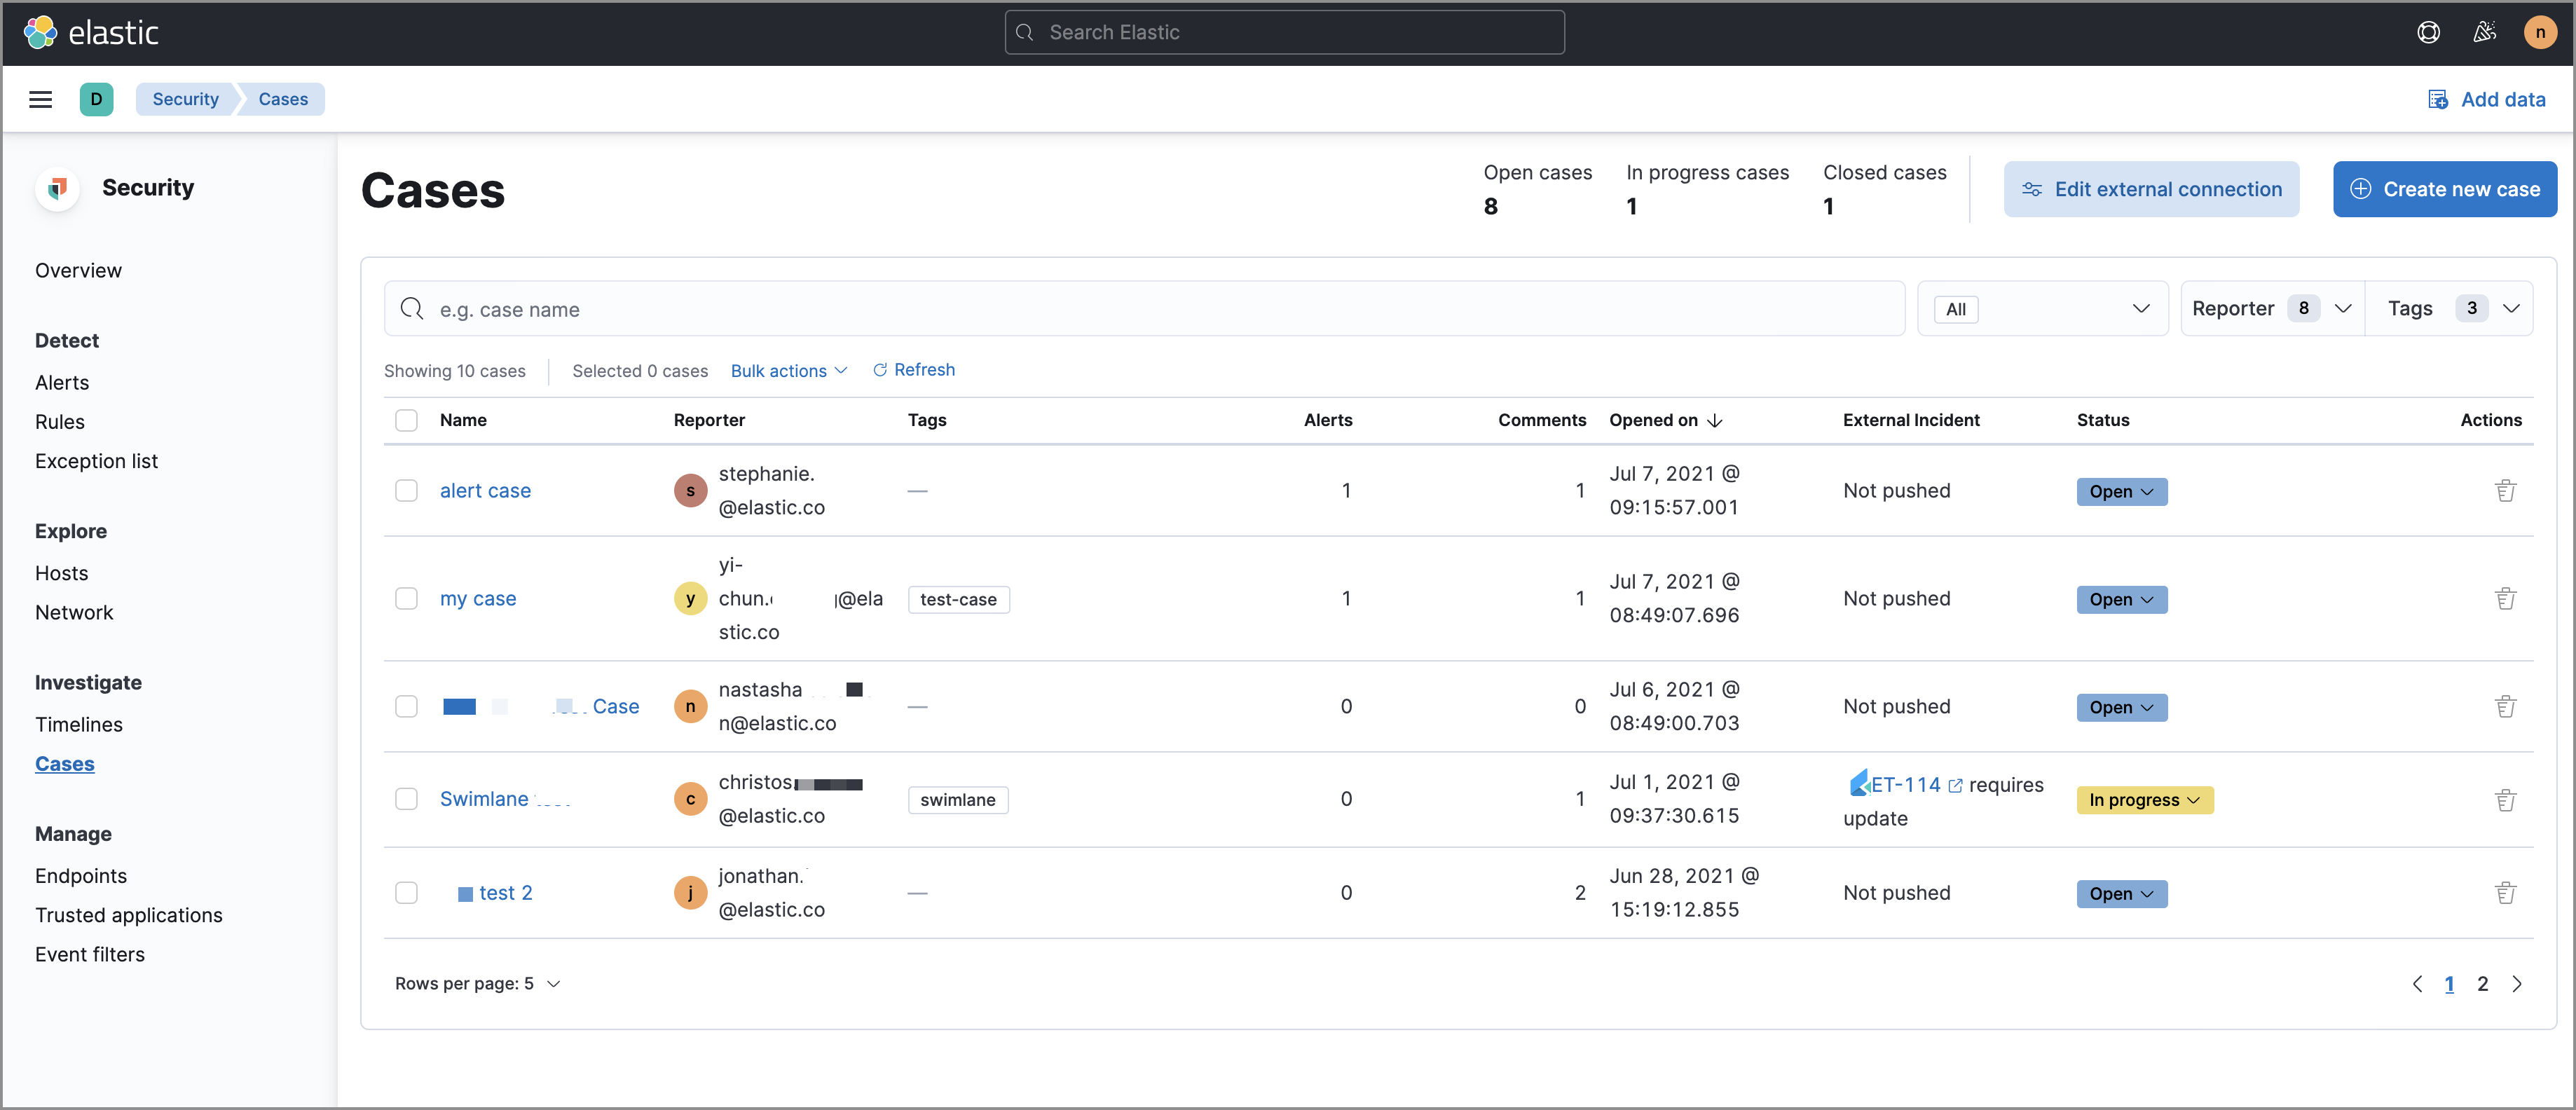The width and height of the screenshot is (2576, 1110).
Task: Open the Rows per page dropdown
Action: coord(477,984)
